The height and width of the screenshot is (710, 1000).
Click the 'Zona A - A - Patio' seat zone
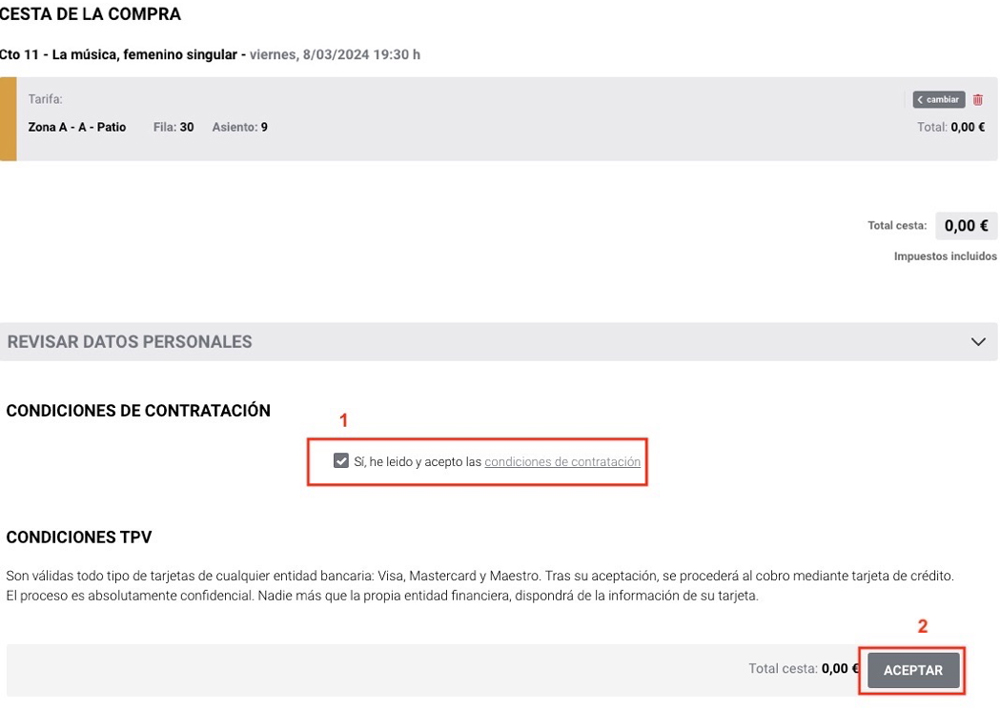pos(77,127)
